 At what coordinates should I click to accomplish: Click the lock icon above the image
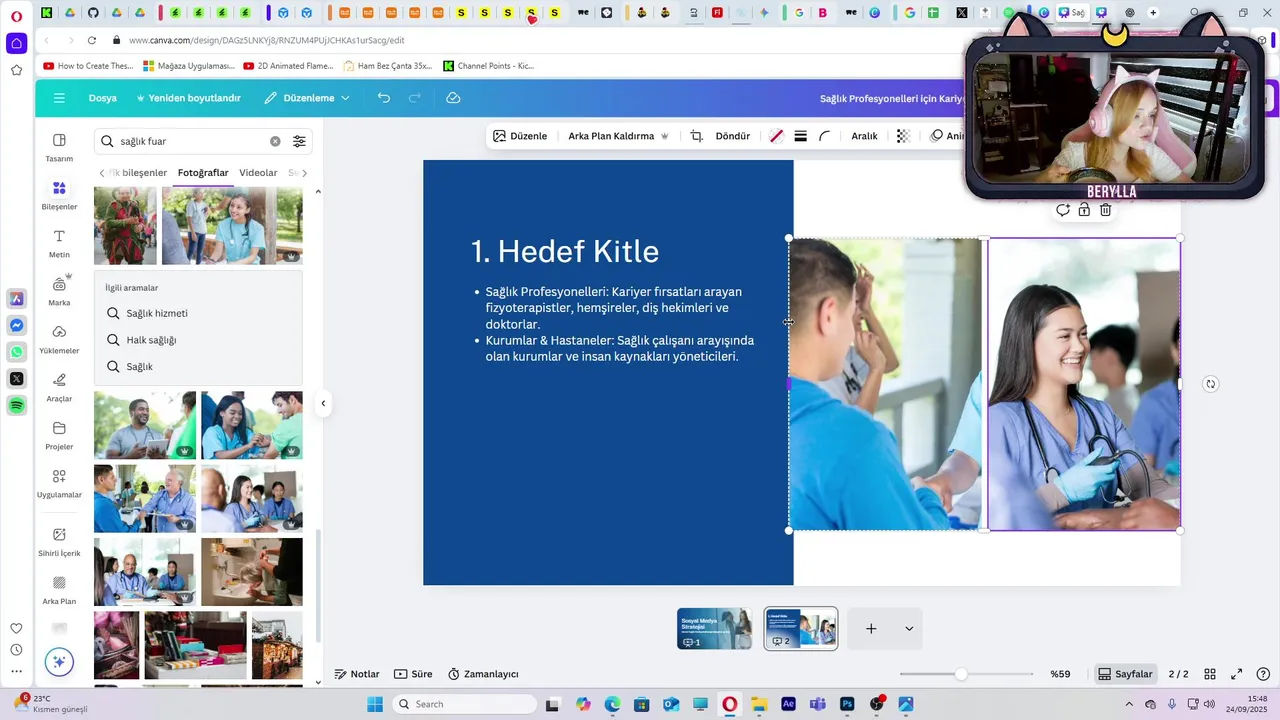pyautogui.click(x=1084, y=210)
